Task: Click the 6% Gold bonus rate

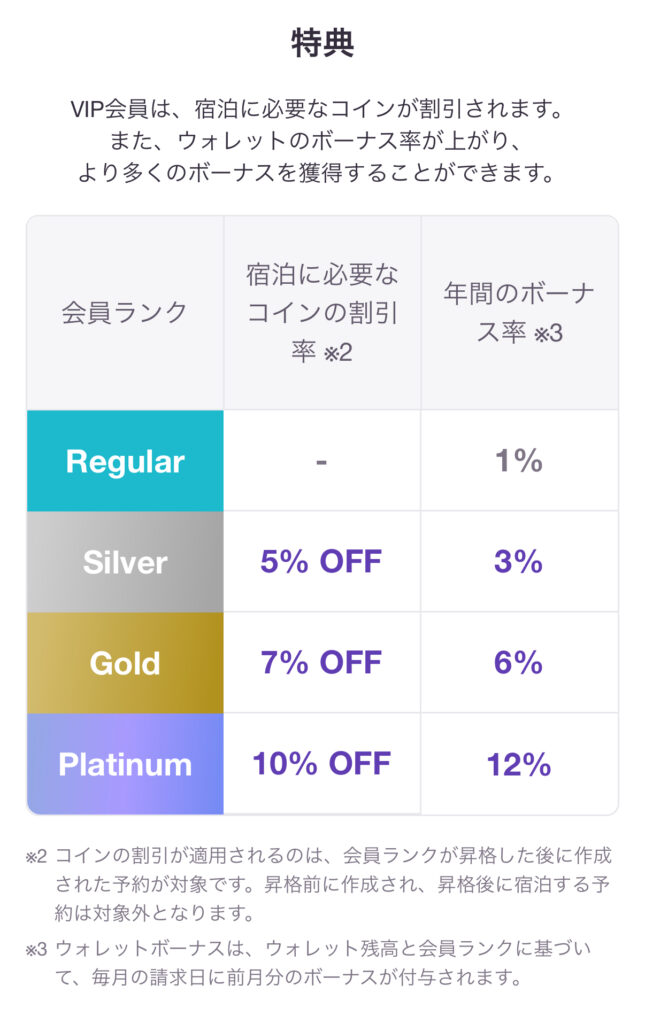Action: [518, 662]
